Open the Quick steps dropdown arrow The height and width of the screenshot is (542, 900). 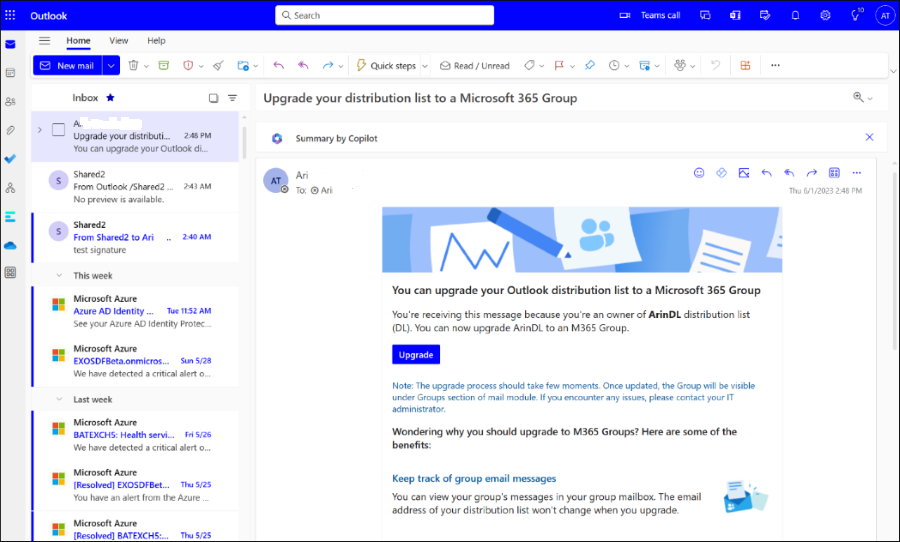[425, 66]
